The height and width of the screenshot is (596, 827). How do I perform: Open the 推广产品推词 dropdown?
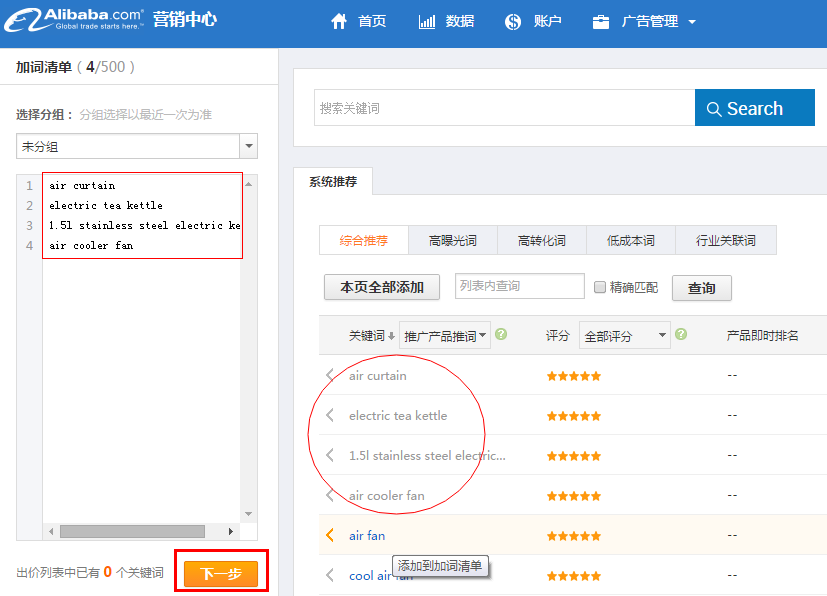tap(442, 335)
